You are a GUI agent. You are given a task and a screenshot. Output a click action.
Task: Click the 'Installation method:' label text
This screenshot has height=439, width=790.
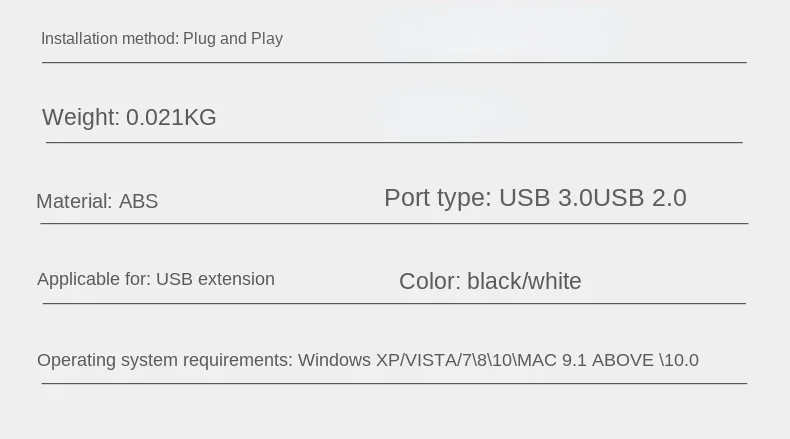110,39
